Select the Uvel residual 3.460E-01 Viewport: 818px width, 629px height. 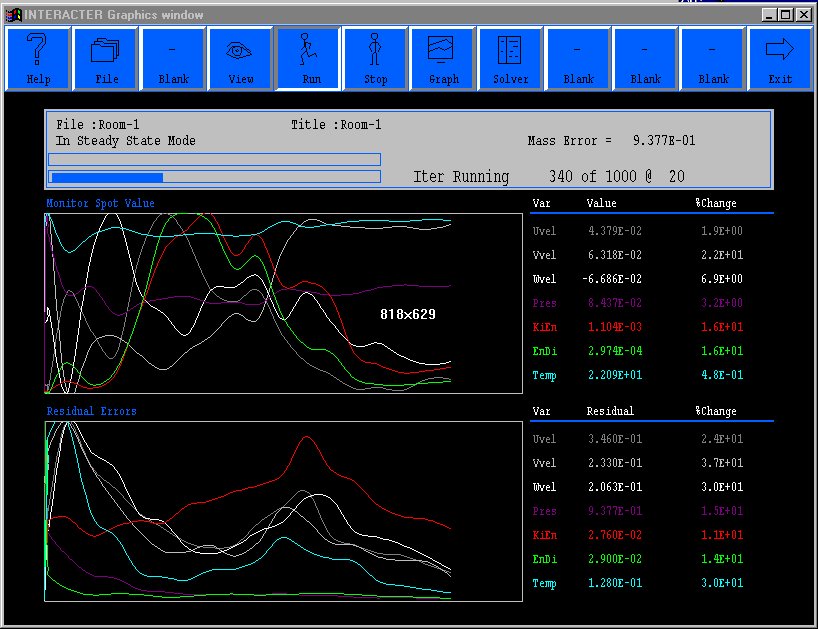click(615, 439)
